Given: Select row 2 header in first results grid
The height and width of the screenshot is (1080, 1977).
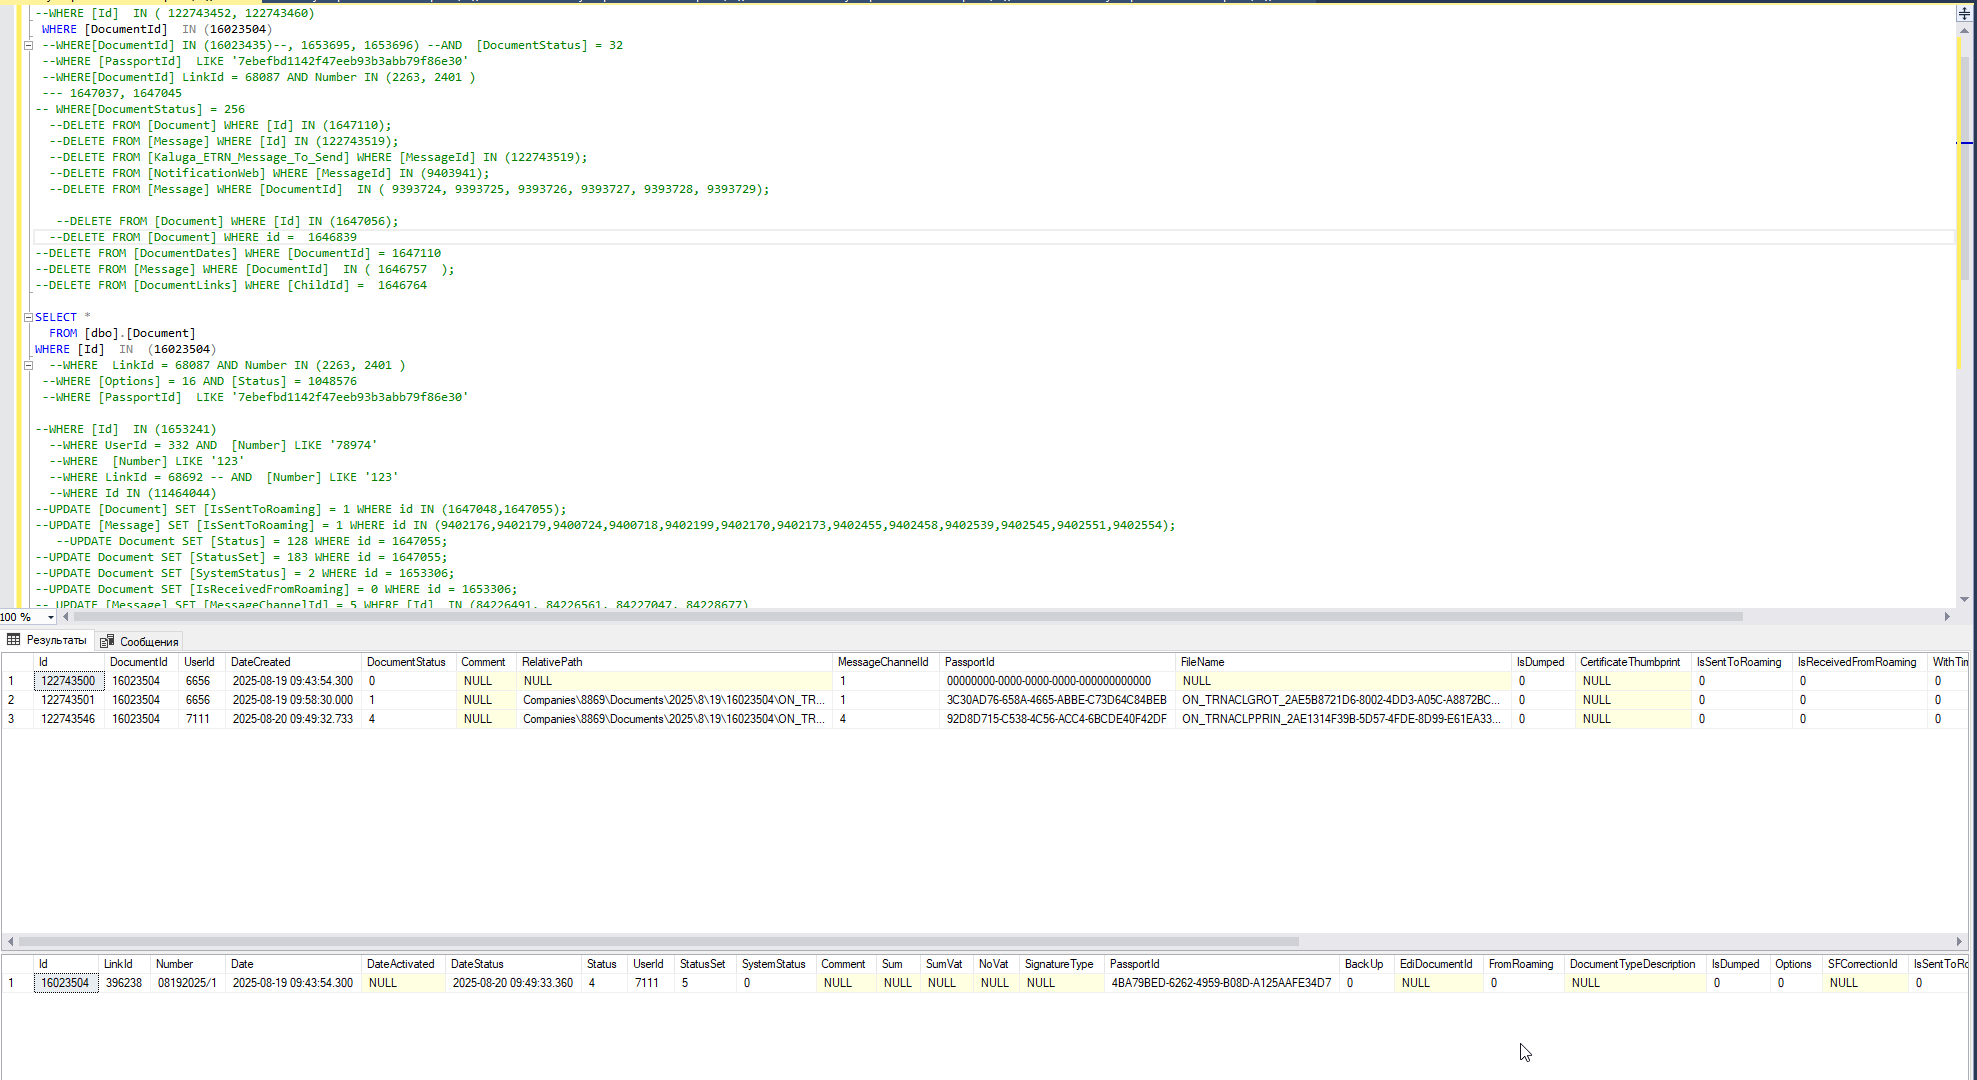Looking at the screenshot, I should (x=17, y=700).
